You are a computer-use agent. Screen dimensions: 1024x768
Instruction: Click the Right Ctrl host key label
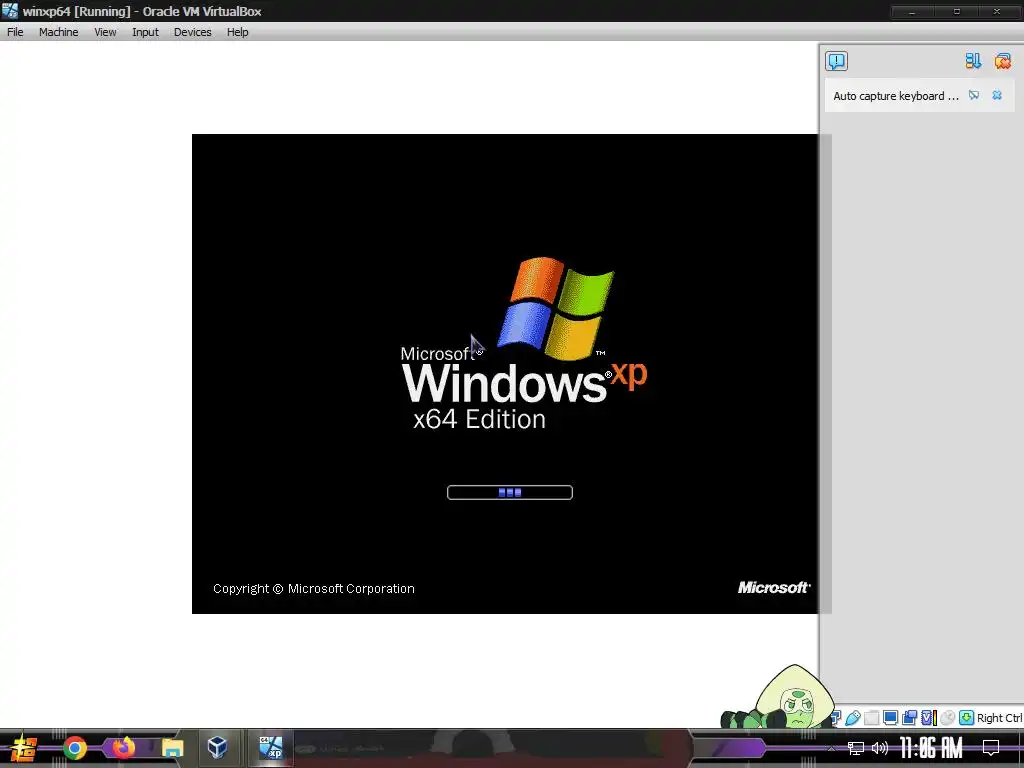click(x=1000, y=718)
